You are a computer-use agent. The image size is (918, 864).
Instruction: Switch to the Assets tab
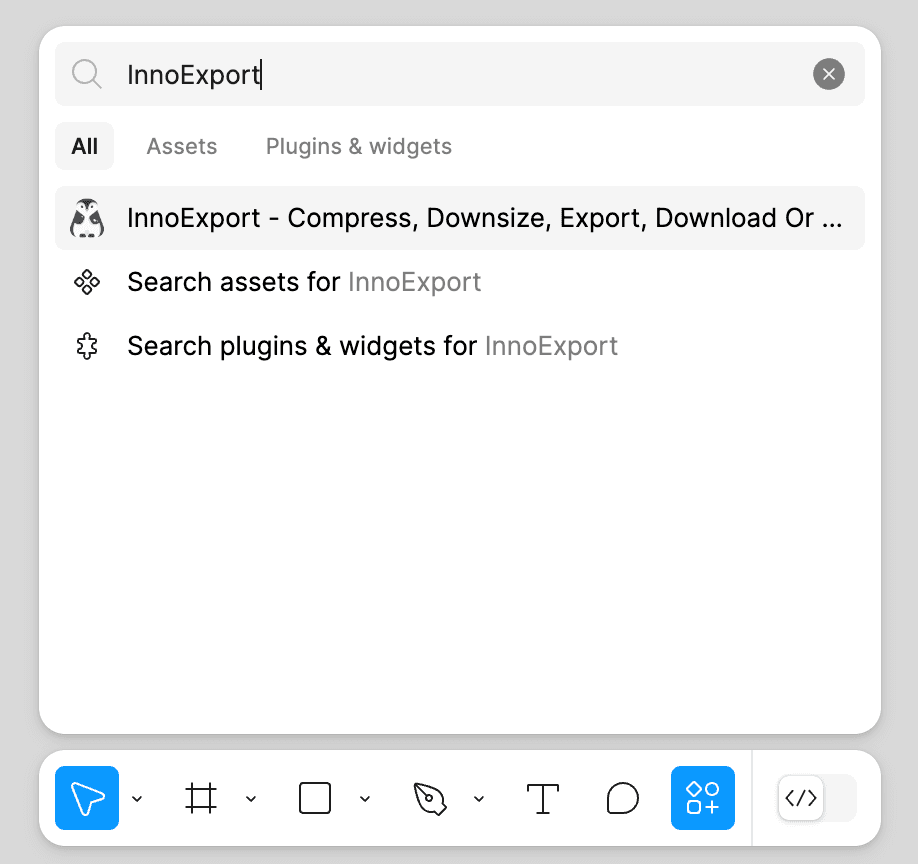[181, 146]
